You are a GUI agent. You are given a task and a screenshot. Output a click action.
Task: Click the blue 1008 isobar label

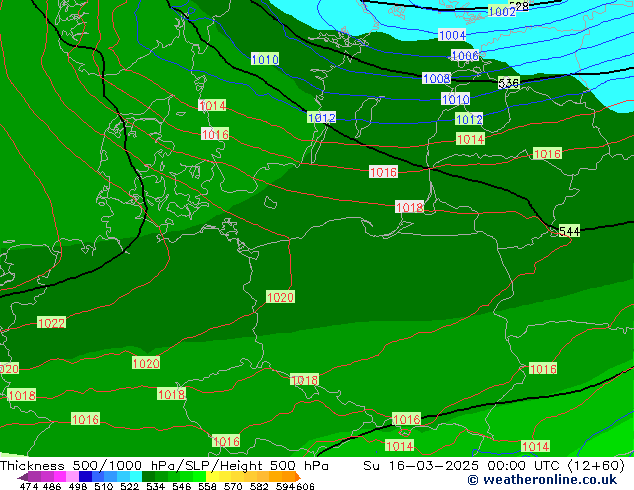(x=436, y=78)
